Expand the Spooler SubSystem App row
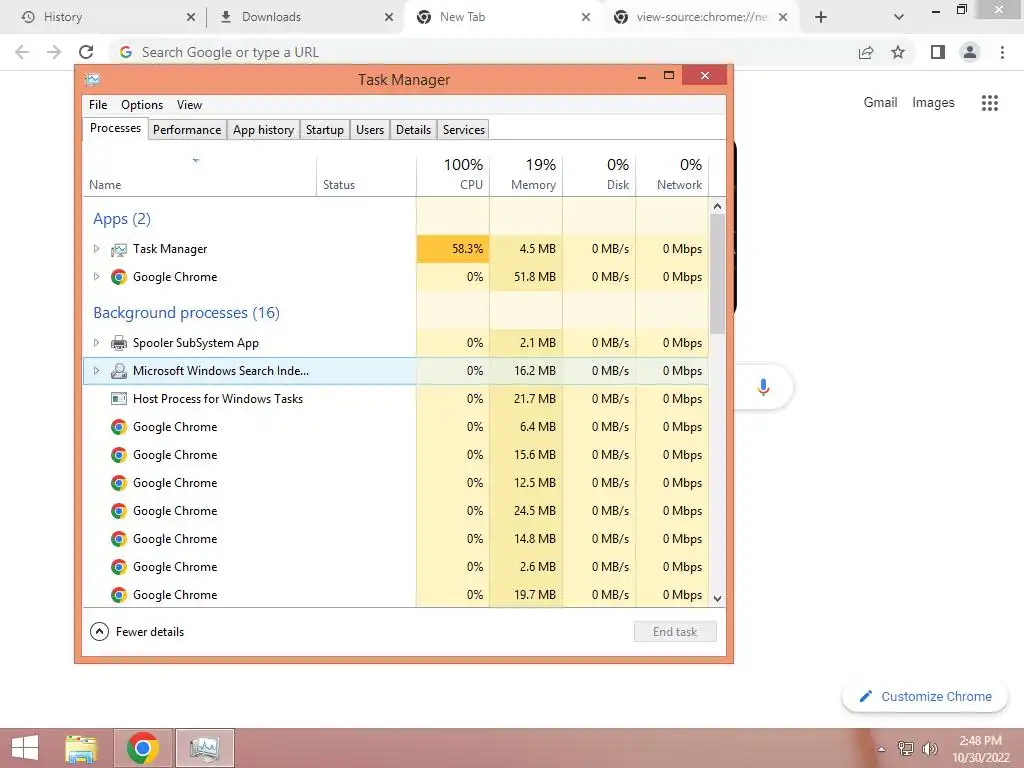The height and width of the screenshot is (768, 1024). pyautogui.click(x=97, y=343)
